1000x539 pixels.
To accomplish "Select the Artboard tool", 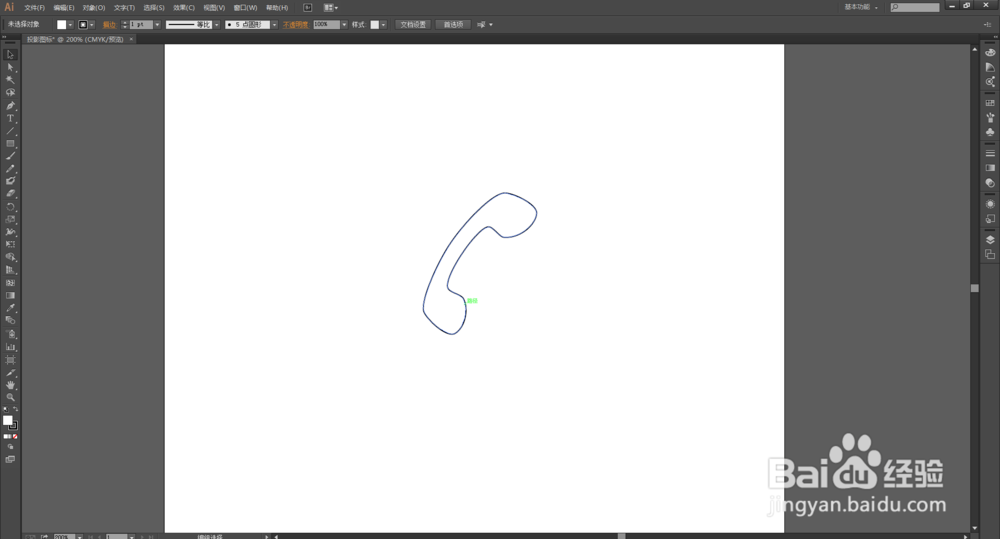I will coord(10,360).
